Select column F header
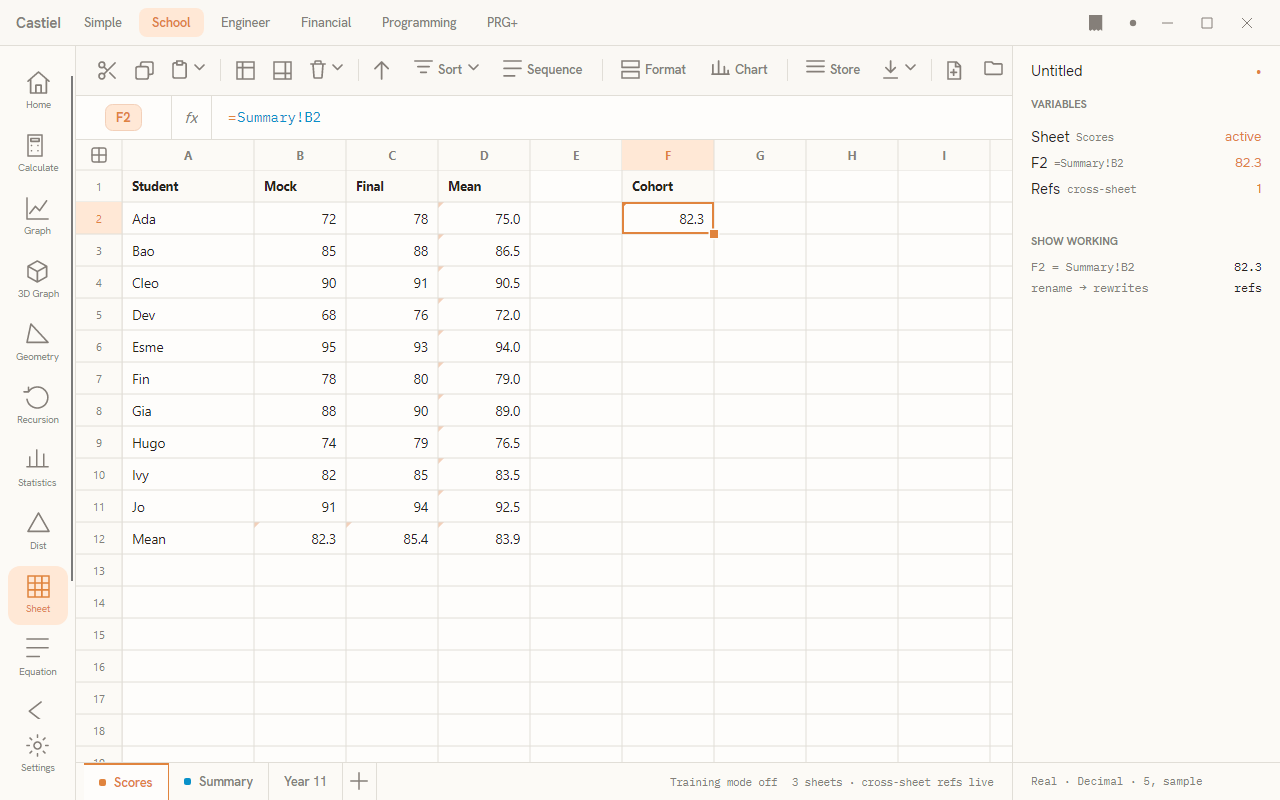1280x800 pixels. (x=668, y=155)
